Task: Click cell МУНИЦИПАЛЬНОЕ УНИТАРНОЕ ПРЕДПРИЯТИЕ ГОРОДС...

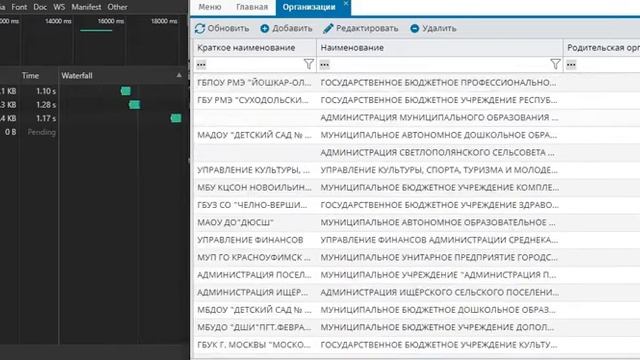Action: point(440,258)
